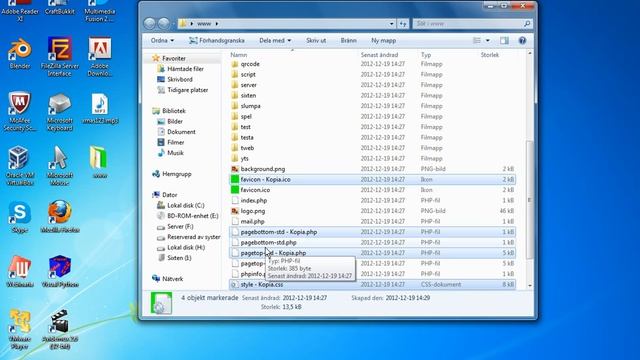Screen dimensions: 640x360
Task: Select pagebottom-std.php file row
Action: [x=372, y=242]
